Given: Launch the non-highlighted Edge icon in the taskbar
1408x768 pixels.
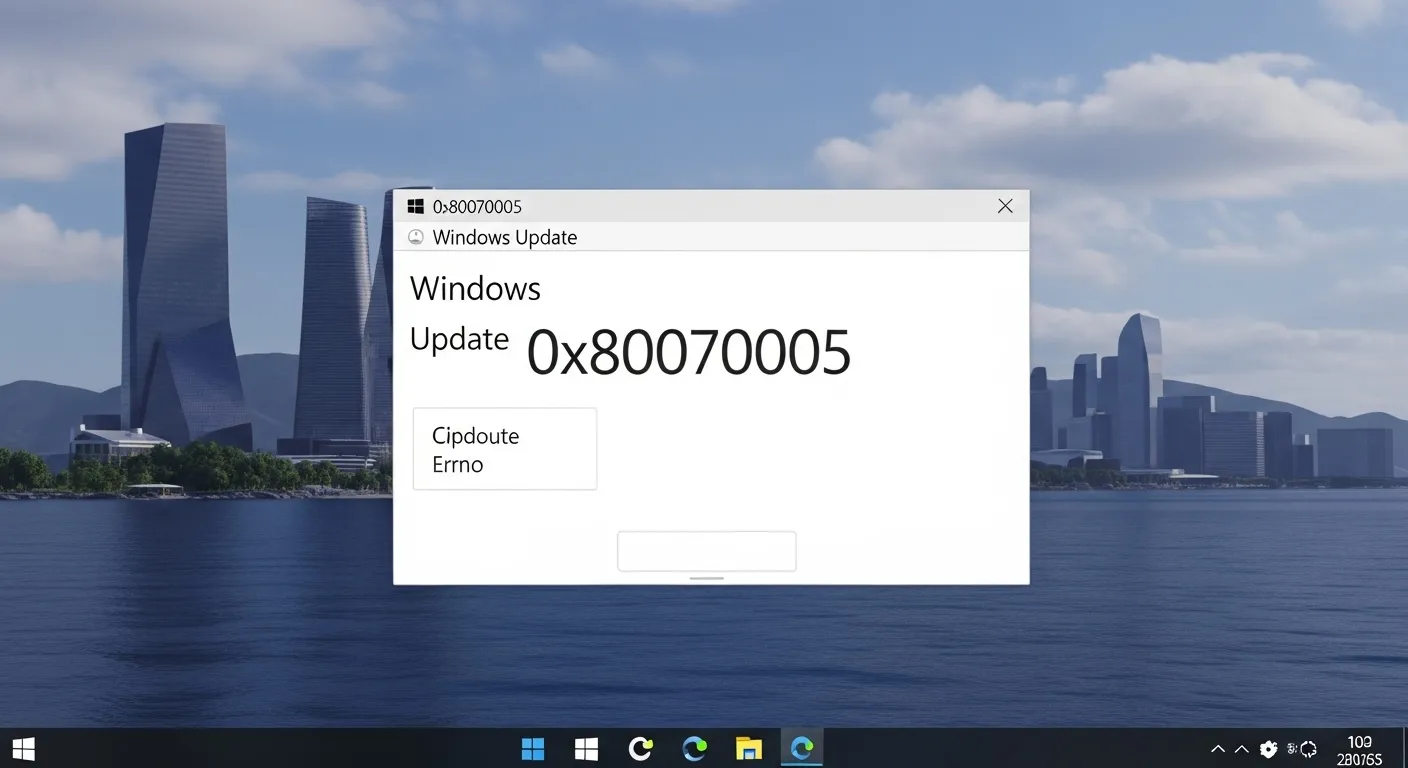Looking at the screenshot, I should (x=694, y=749).
